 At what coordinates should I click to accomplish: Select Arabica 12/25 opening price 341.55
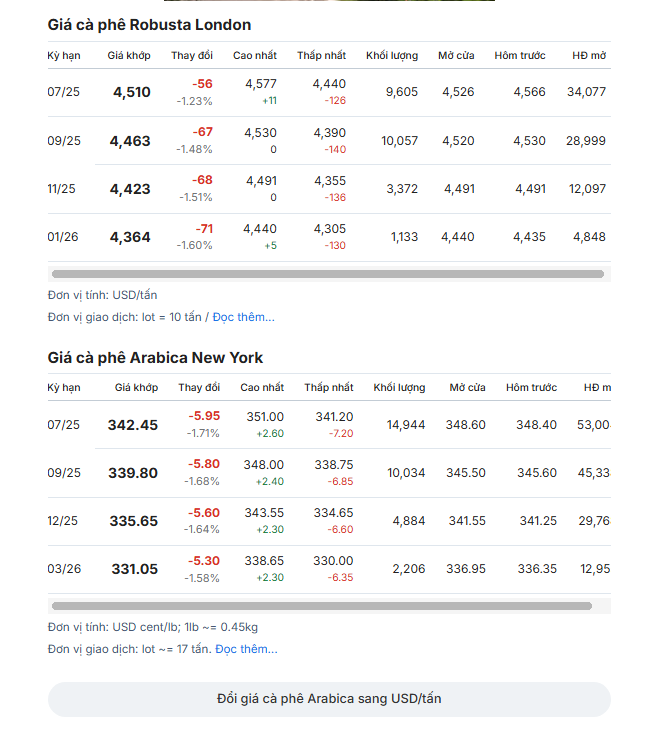tap(467, 521)
